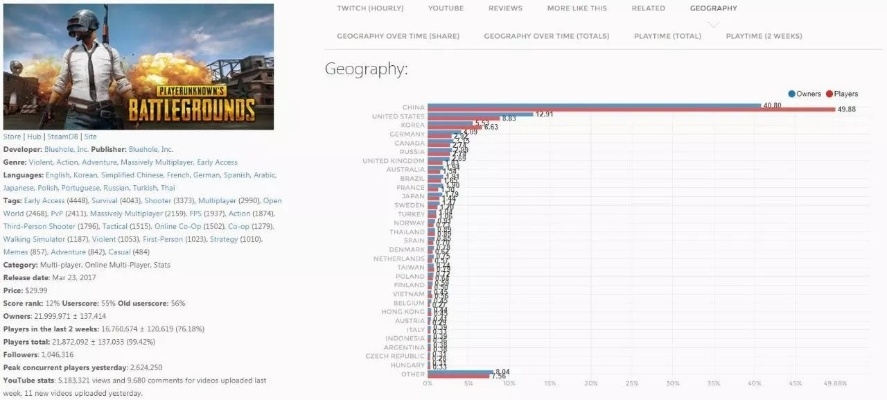Open the More Like This tab
The image size is (887, 400).
pos(576,8)
